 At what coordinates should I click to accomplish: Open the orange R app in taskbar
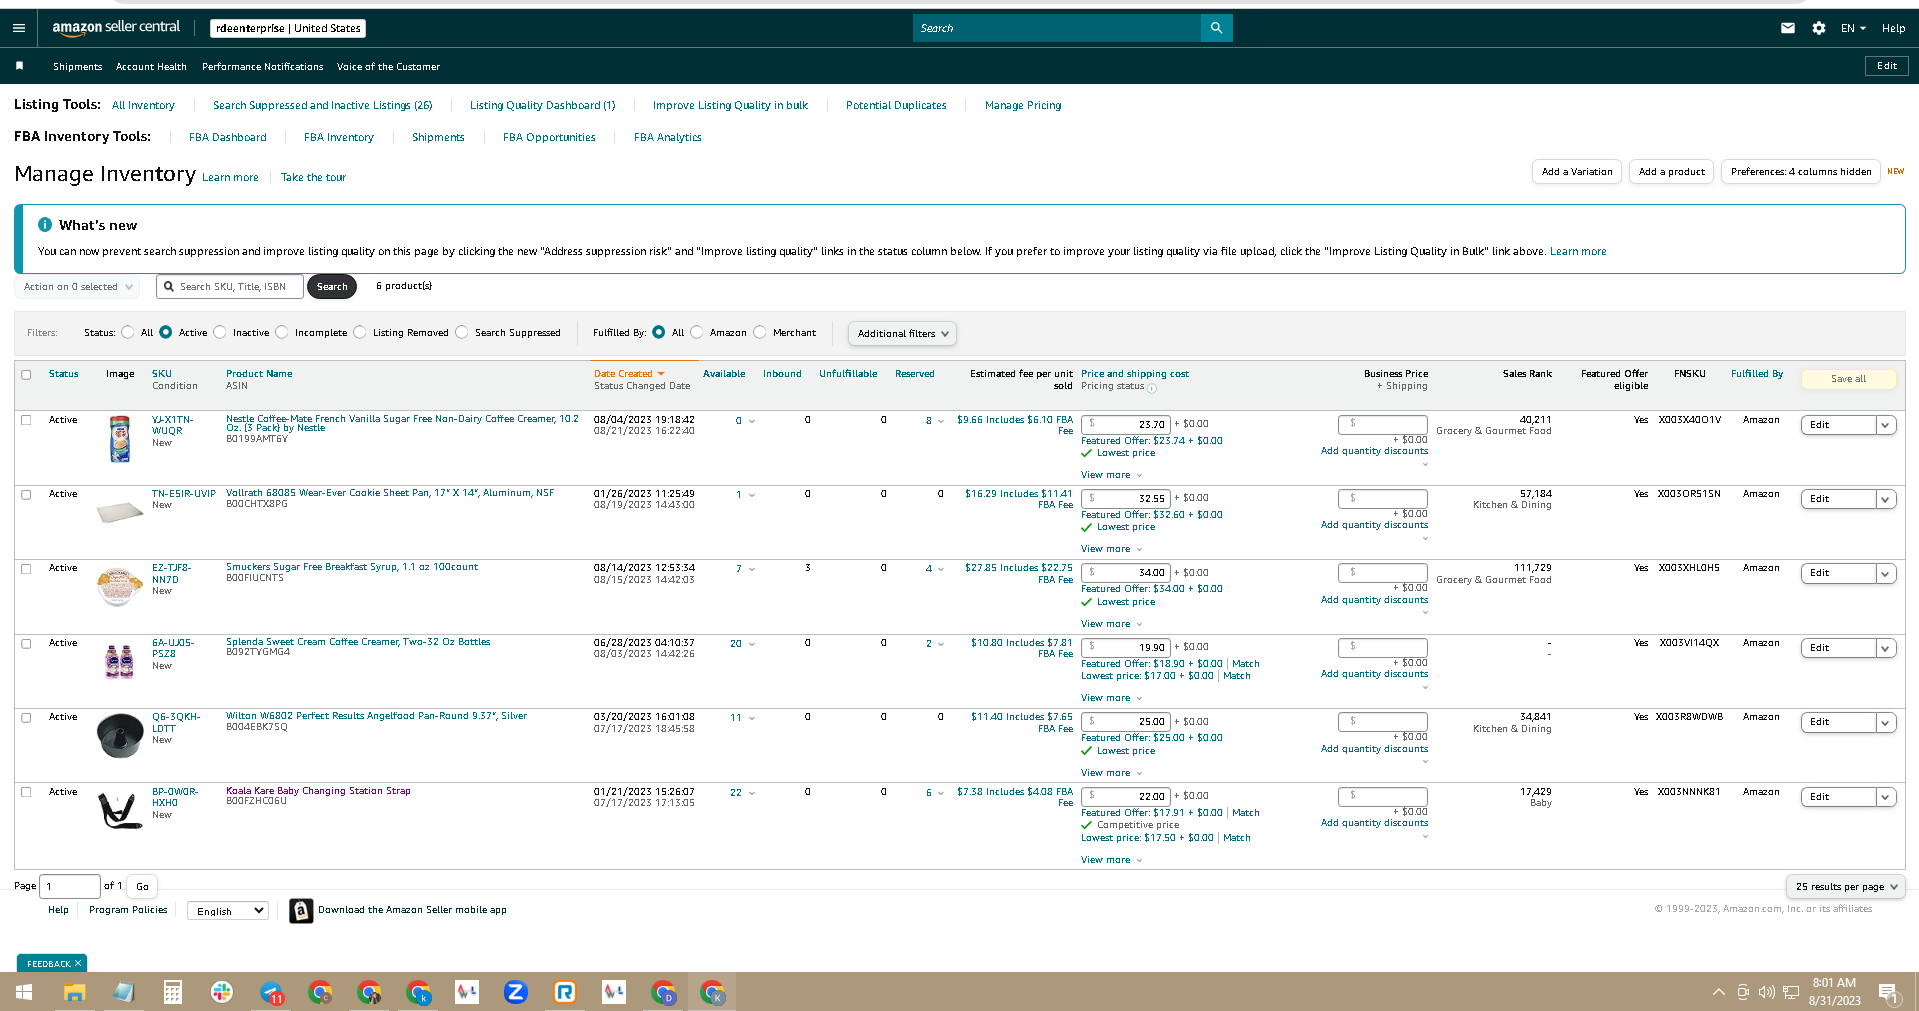tap(565, 992)
